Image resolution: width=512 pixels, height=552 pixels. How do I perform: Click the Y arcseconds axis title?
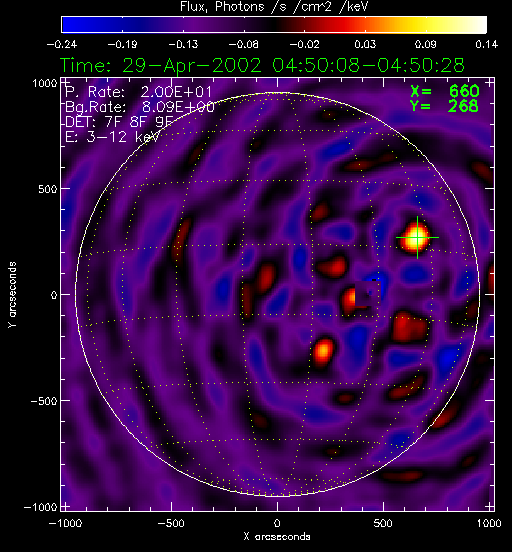coord(12,295)
